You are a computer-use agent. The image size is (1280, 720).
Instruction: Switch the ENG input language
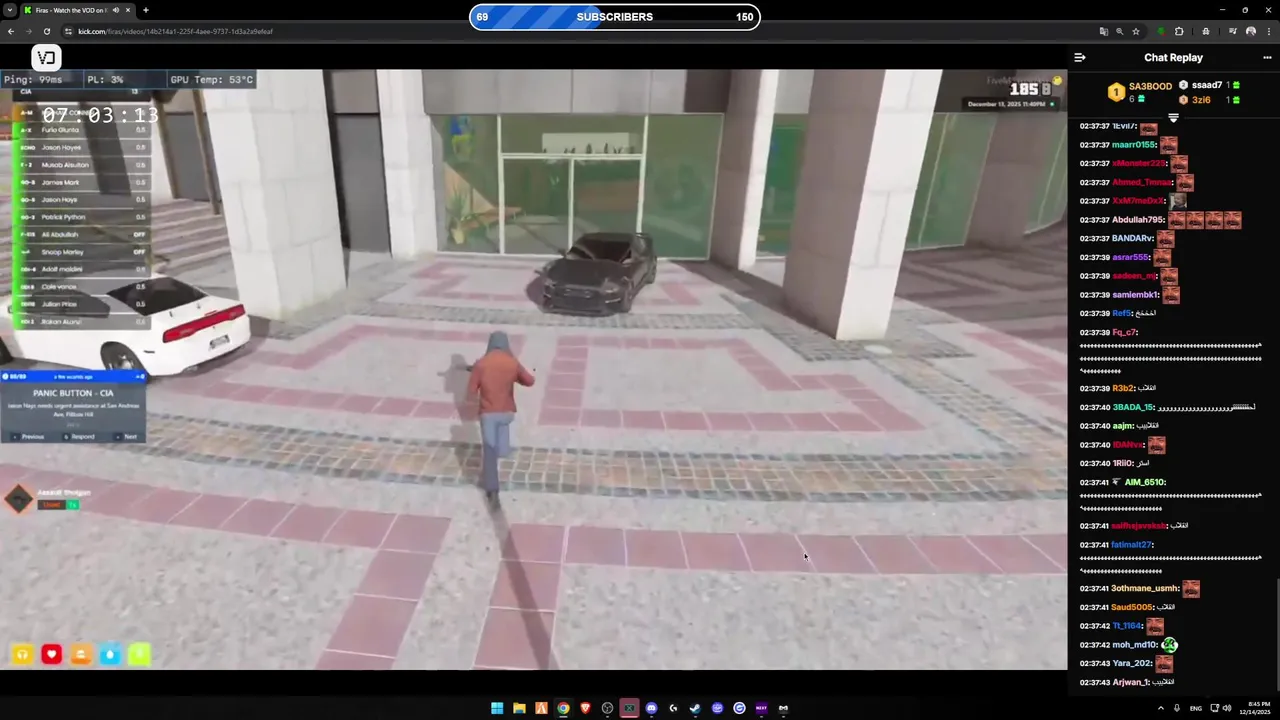[x=1196, y=708]
